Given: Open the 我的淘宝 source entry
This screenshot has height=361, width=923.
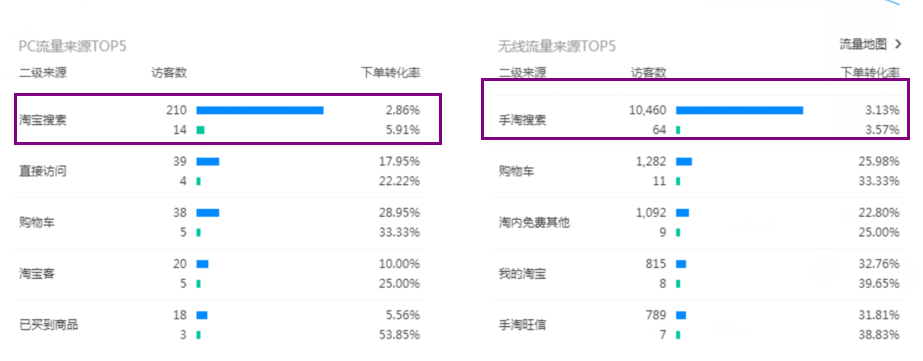Looking at the screenshot, I should click(522, 274).
